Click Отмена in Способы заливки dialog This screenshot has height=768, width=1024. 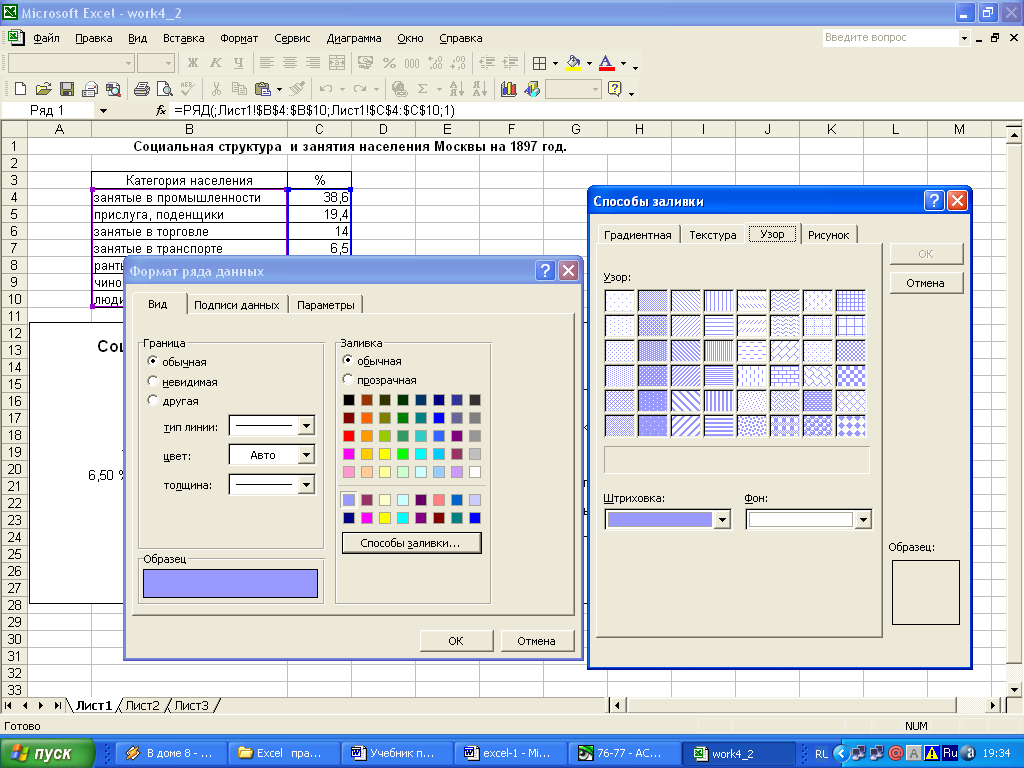pyautogui.click(x=925, y=283)
